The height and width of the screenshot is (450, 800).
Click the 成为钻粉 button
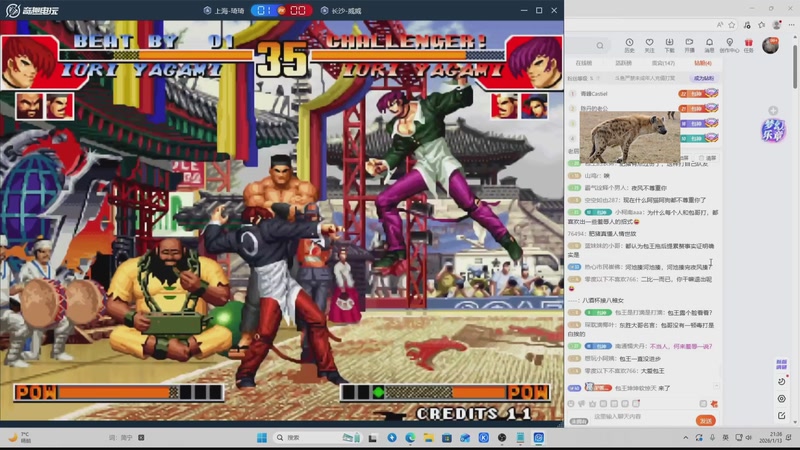point(704,78)
